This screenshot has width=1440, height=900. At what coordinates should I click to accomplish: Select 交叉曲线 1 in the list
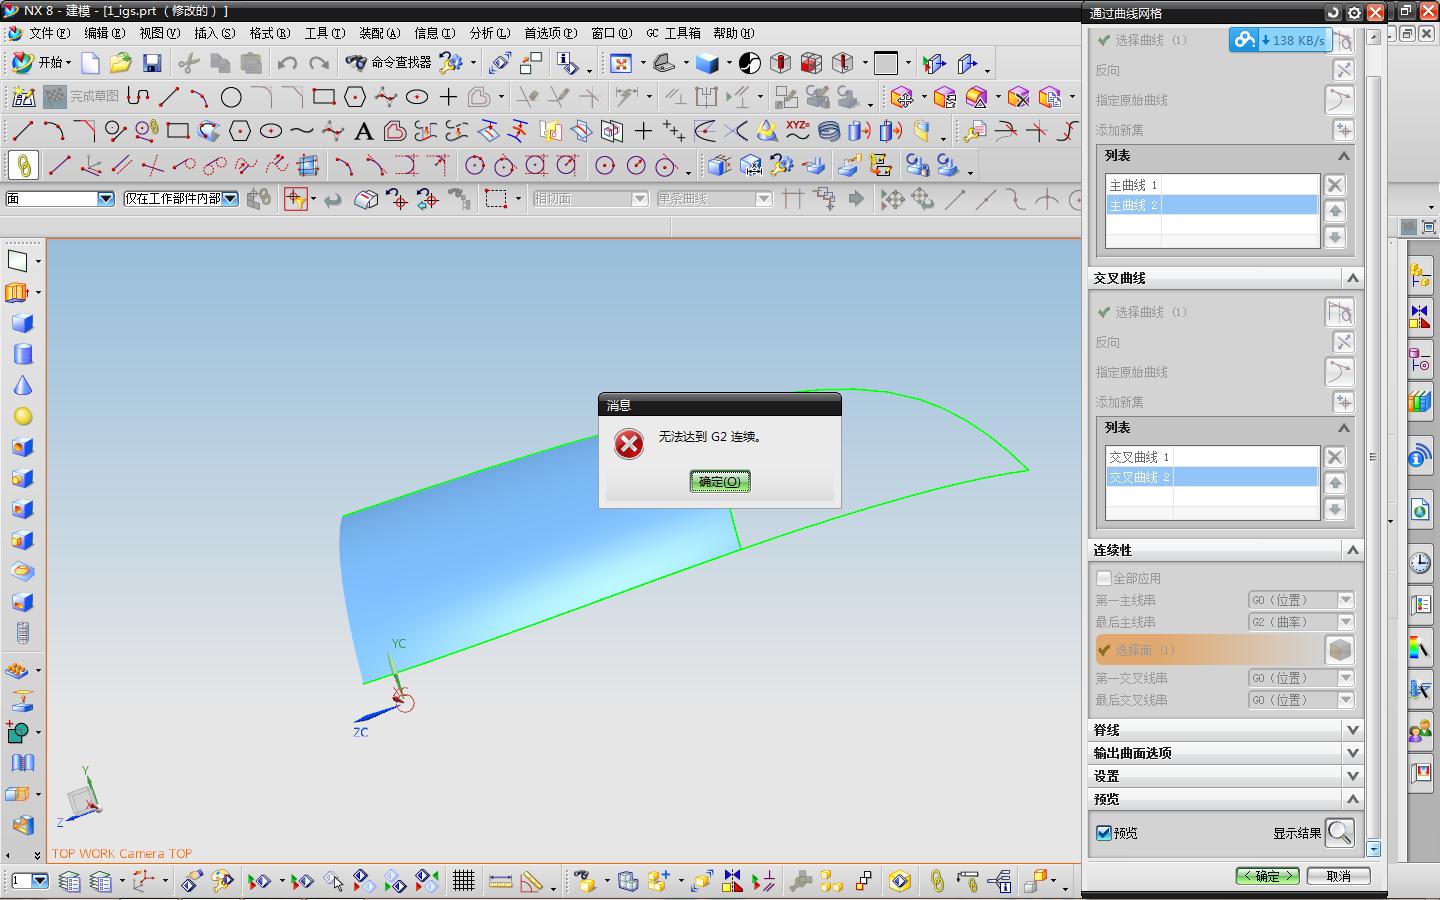pyautogui.click(x=1212, y=457)
